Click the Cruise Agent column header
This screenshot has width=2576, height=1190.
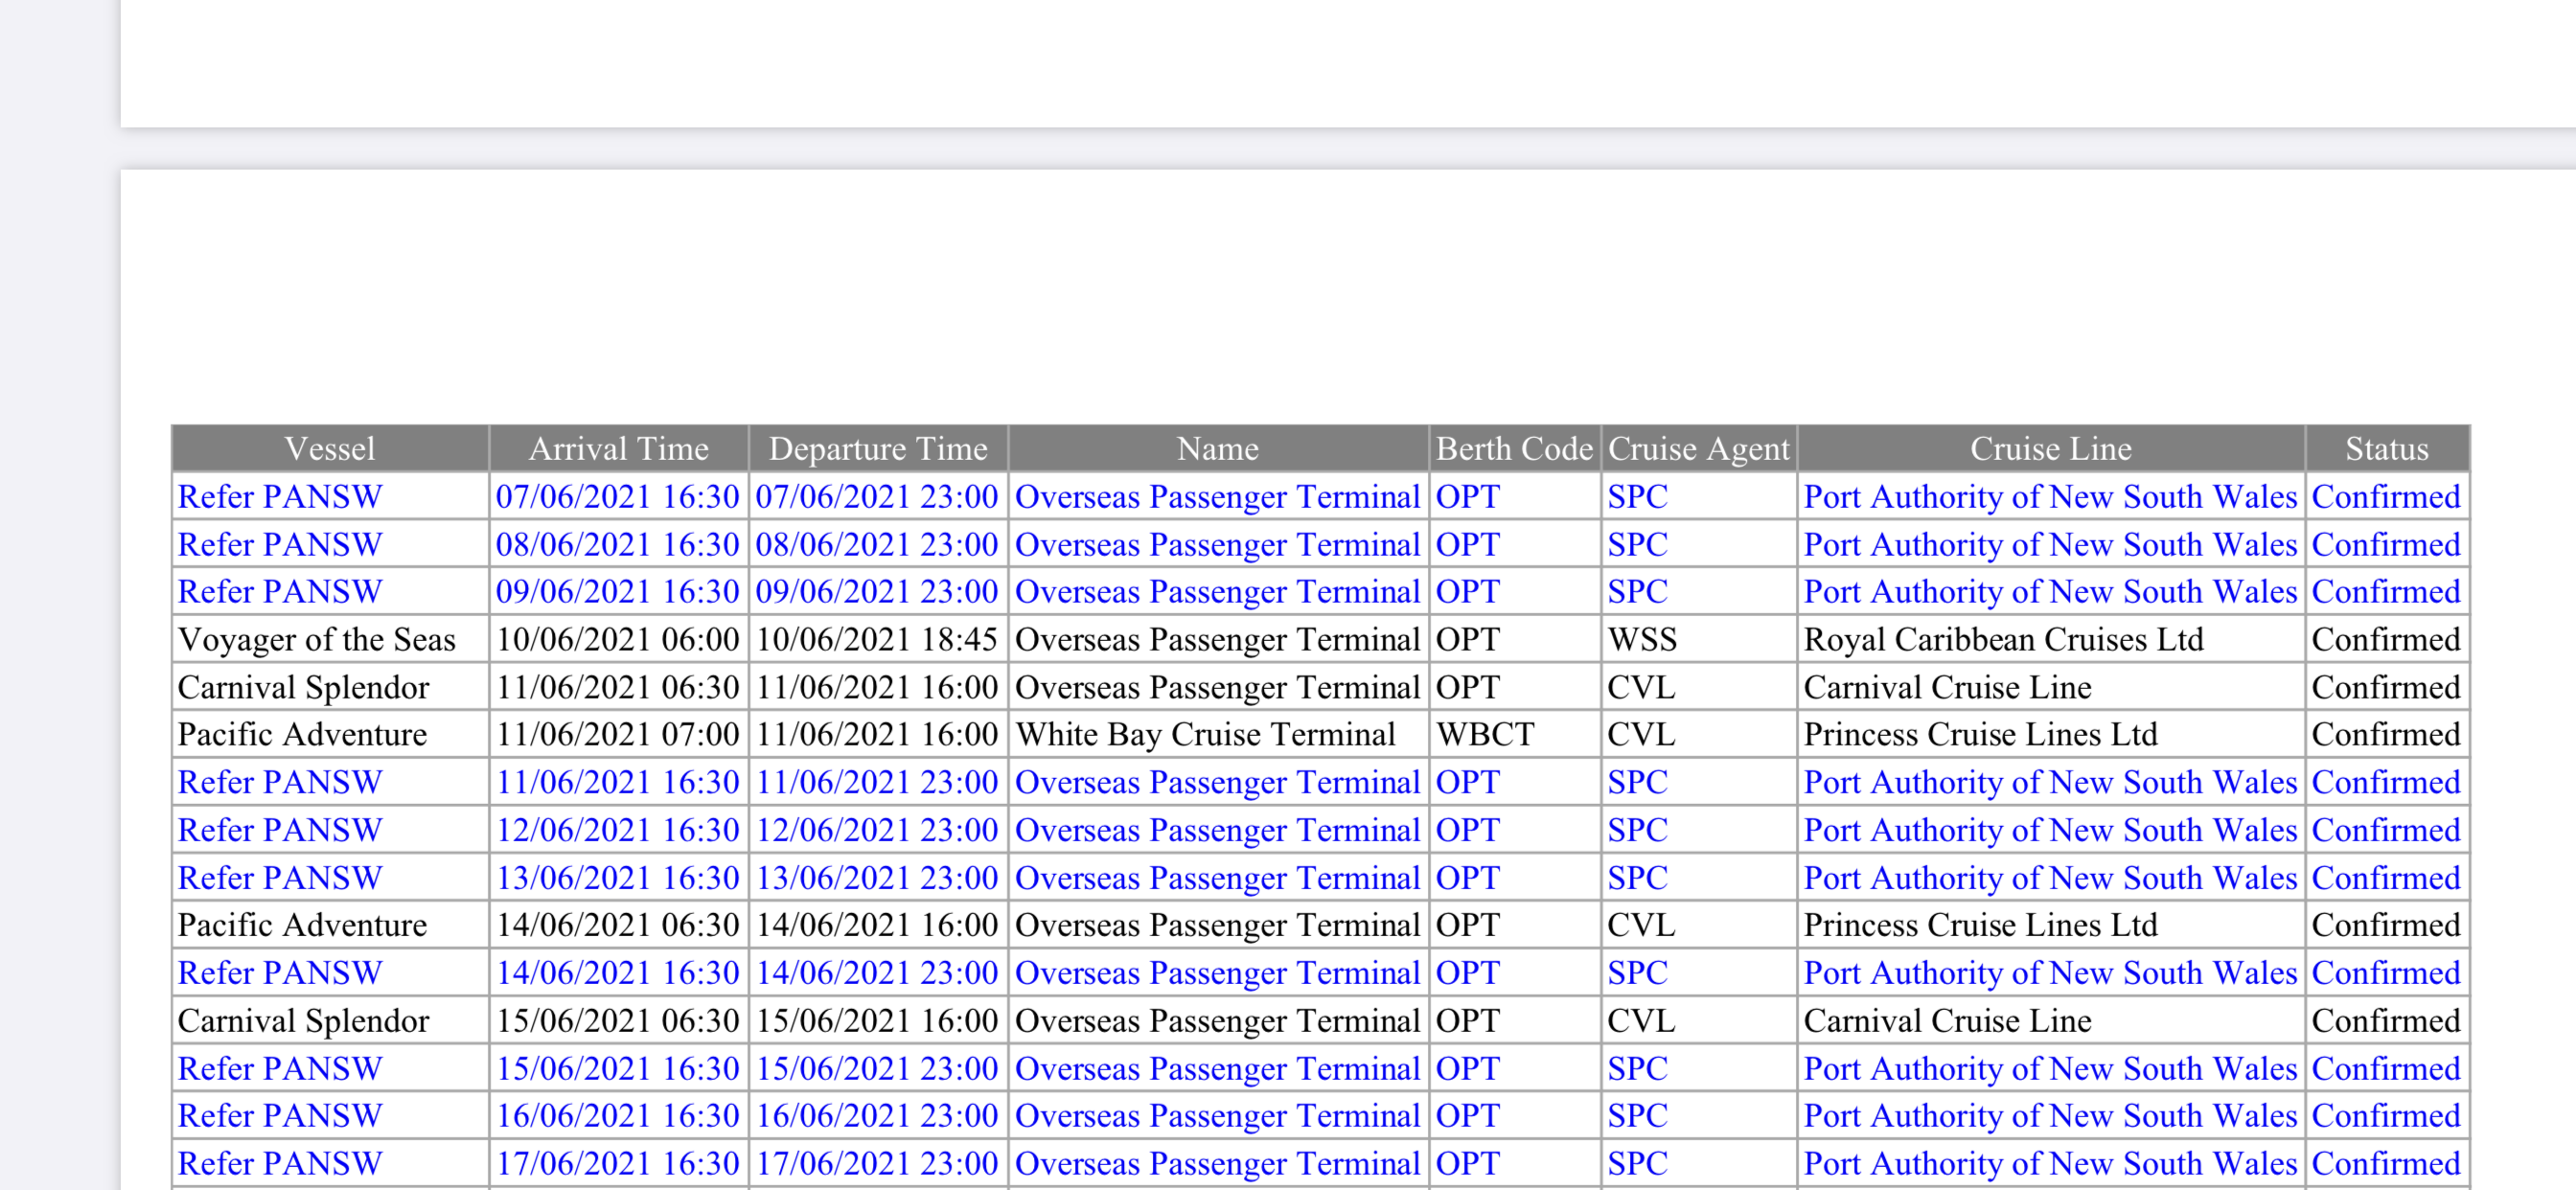pos(1698,449)
